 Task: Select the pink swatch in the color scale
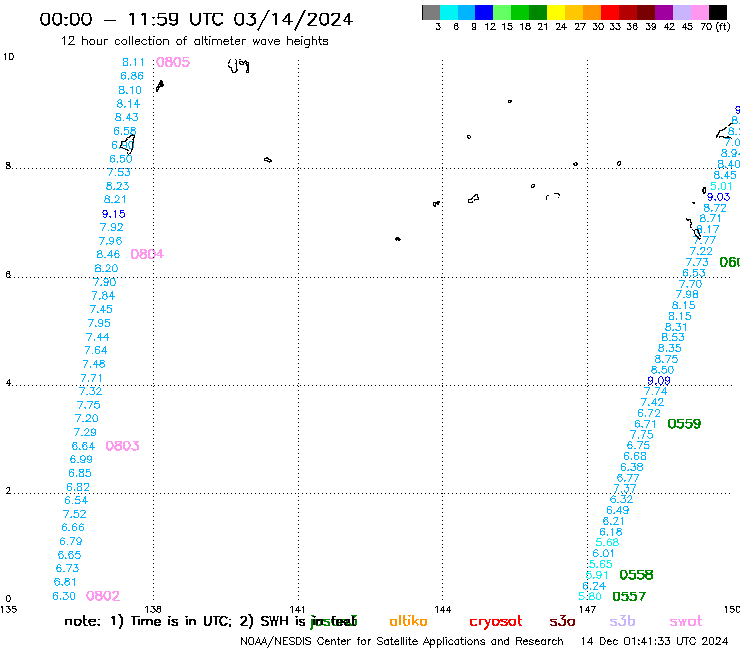pyautogui.click(x=699, y=12)
